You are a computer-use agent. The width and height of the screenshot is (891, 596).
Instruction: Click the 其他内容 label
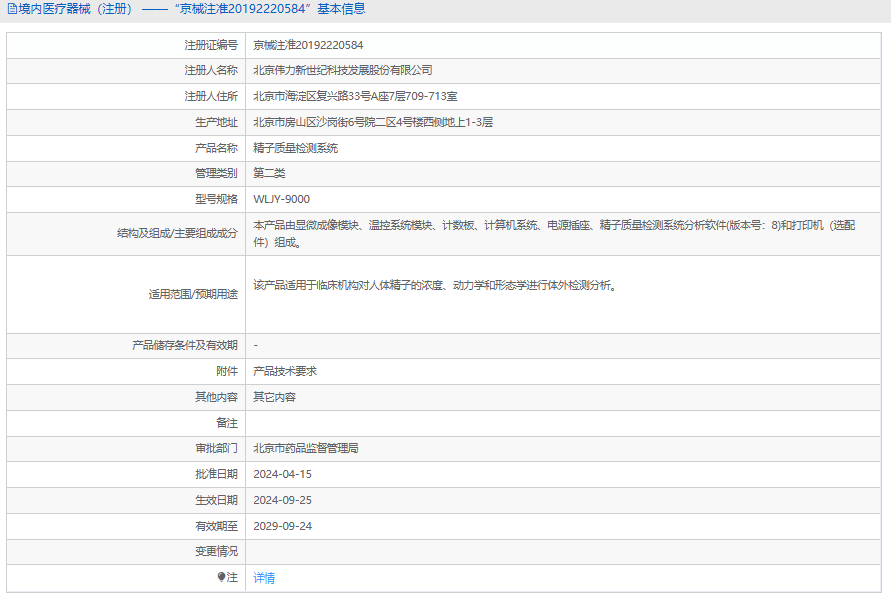pyautogui.click(x=216, y=397)
